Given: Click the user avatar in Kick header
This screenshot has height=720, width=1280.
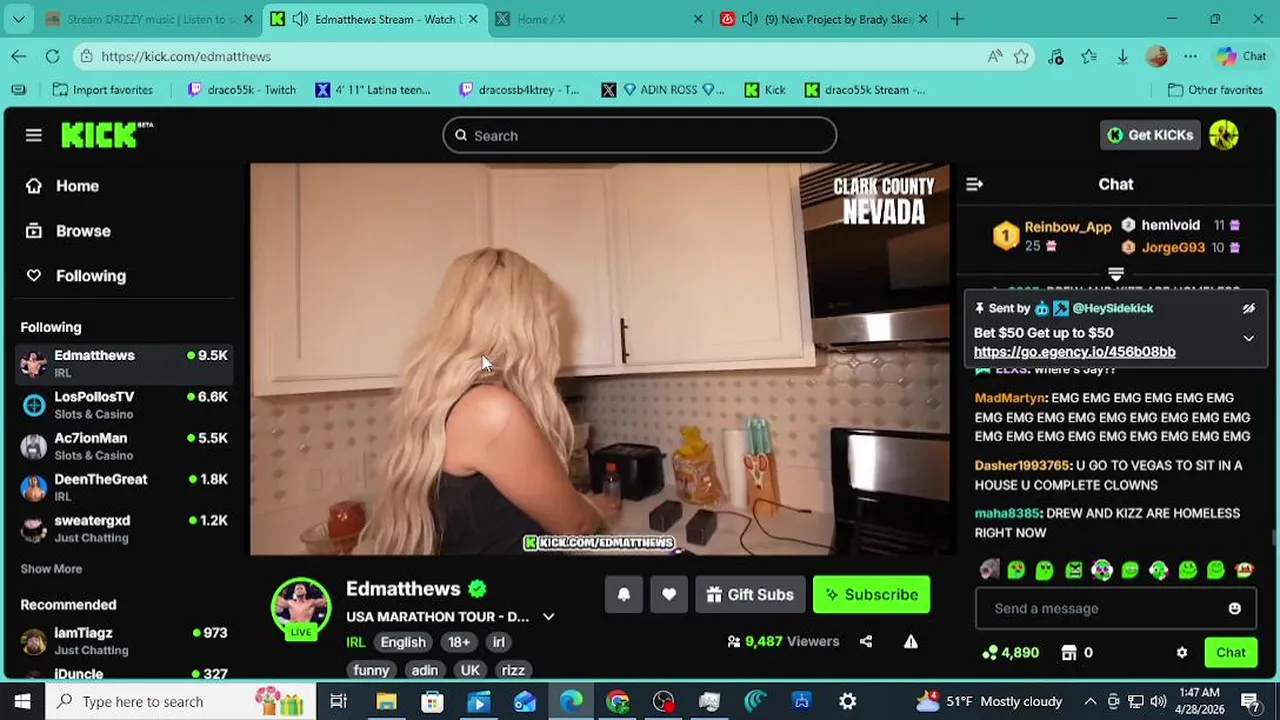Looking at the screenshot, I should tap(1224, 135).
